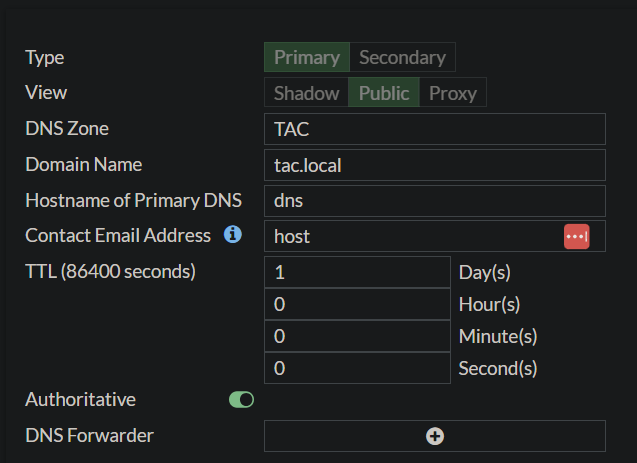The height and width of the screenshot is (463, 637).
Task: Click the Contact Email Address info icon
Action: (x=233, y=235)
